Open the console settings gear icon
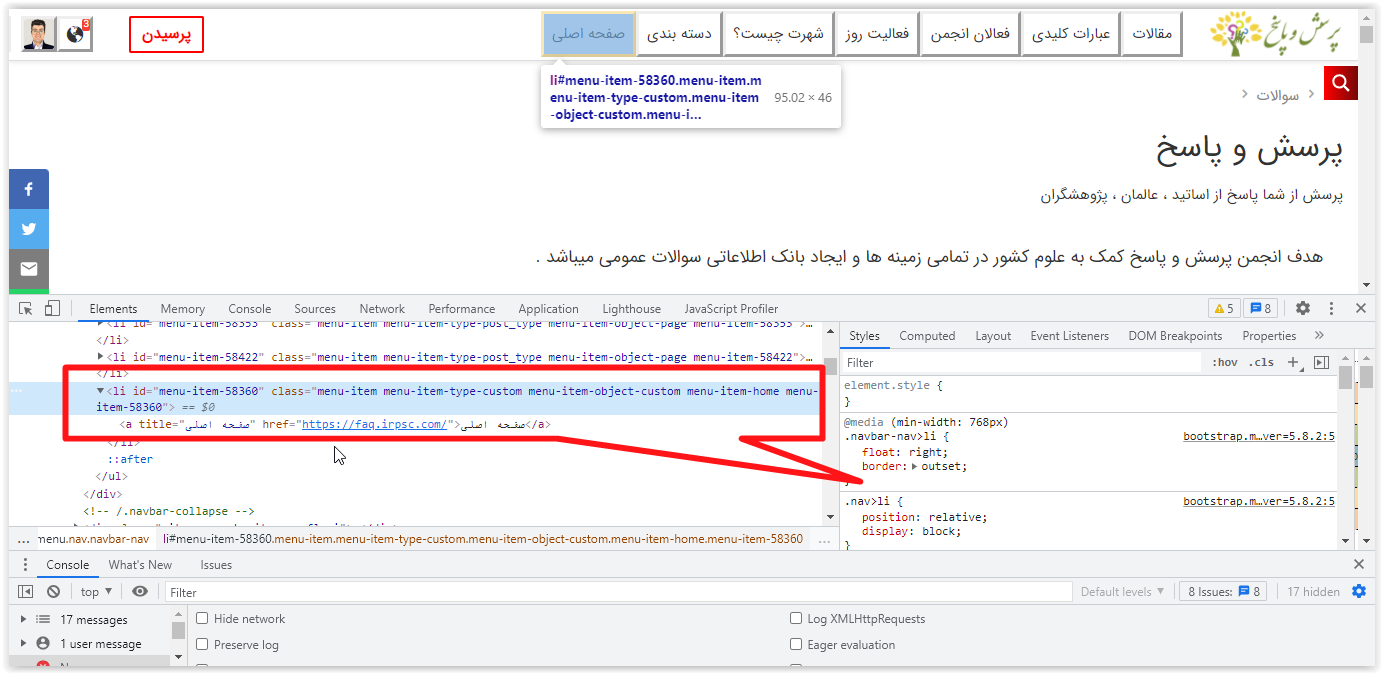The image size is (1383, 674). tap(1358, 592)
